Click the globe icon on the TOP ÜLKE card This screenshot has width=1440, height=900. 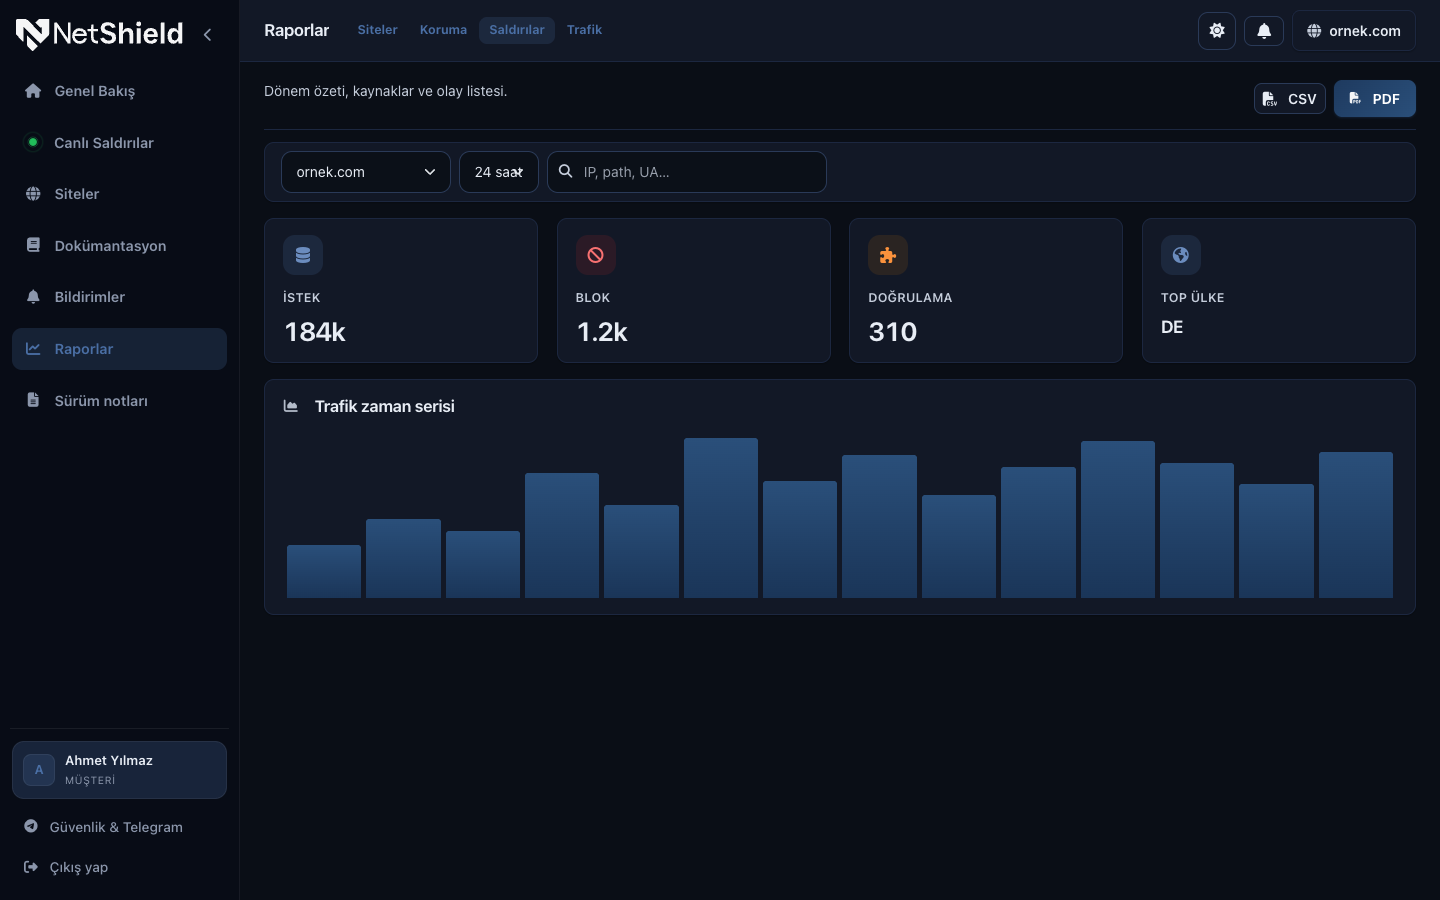[x=1180, y=255]
